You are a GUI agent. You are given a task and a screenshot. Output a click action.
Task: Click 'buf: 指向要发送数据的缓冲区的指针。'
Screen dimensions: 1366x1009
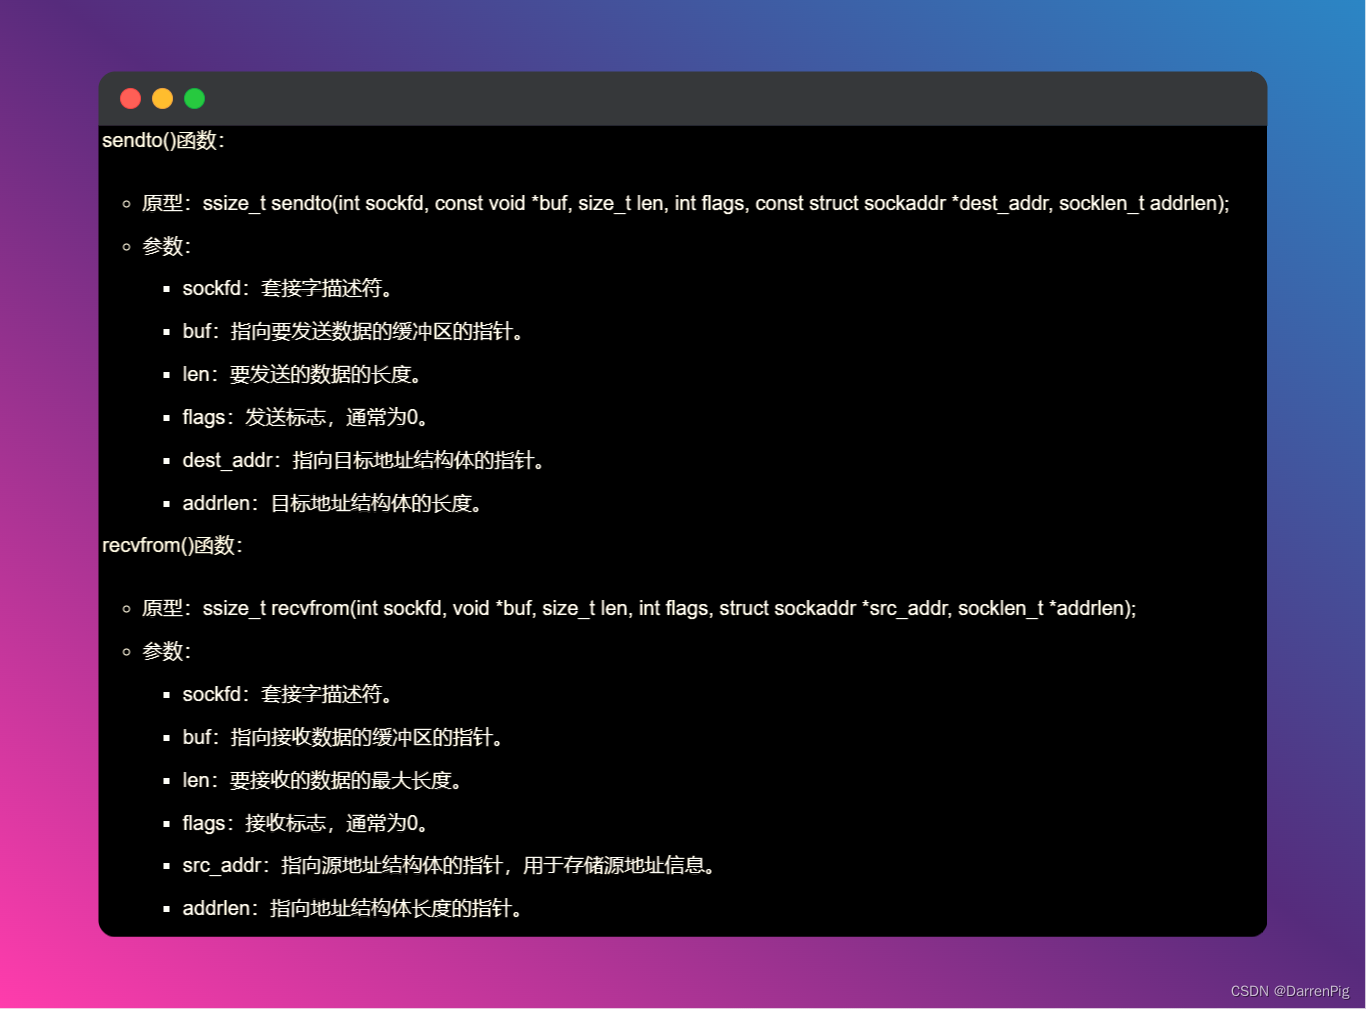tap(353, 332)
